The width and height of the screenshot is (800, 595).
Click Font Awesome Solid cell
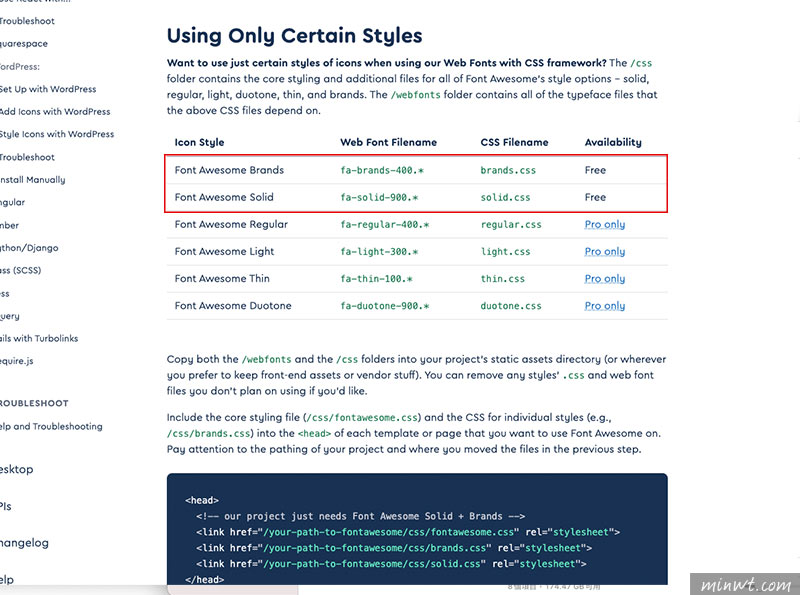(224, 197)
